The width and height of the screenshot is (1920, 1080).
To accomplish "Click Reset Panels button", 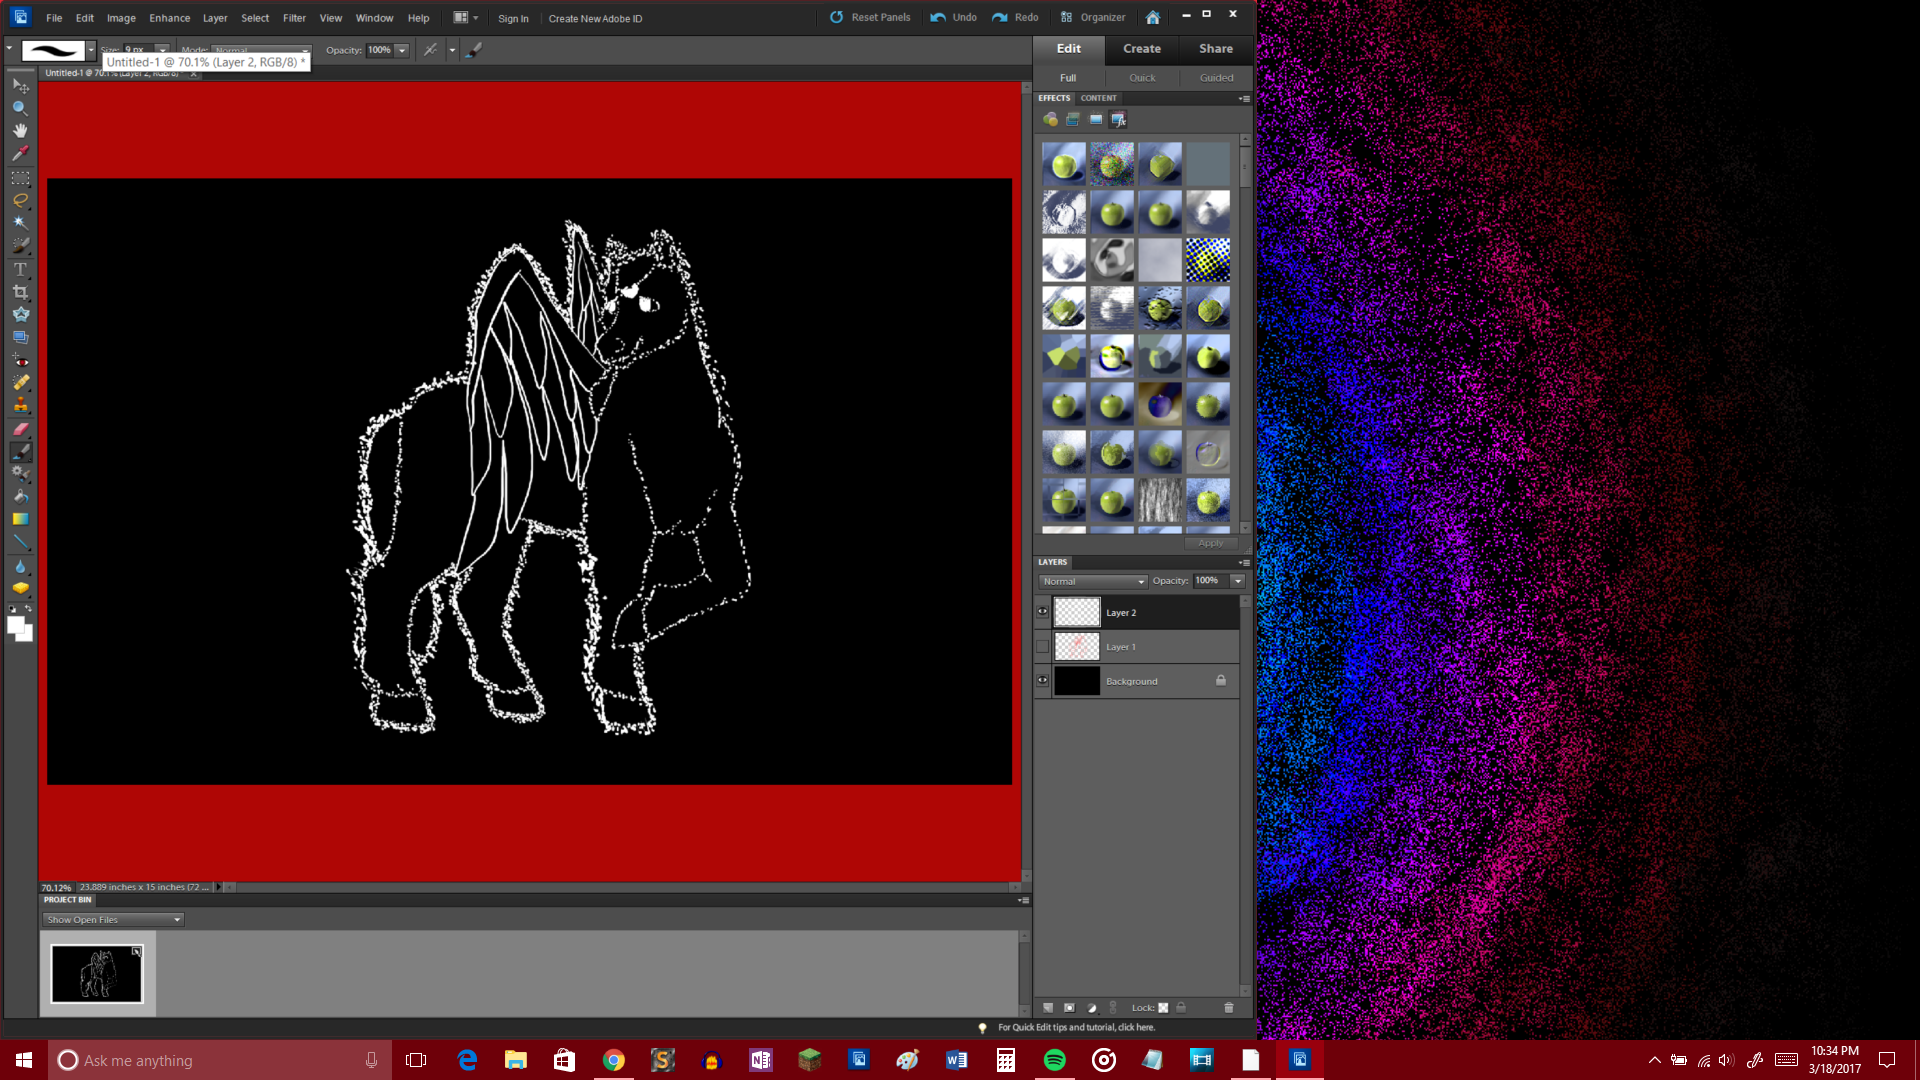I will pos(870,18).
